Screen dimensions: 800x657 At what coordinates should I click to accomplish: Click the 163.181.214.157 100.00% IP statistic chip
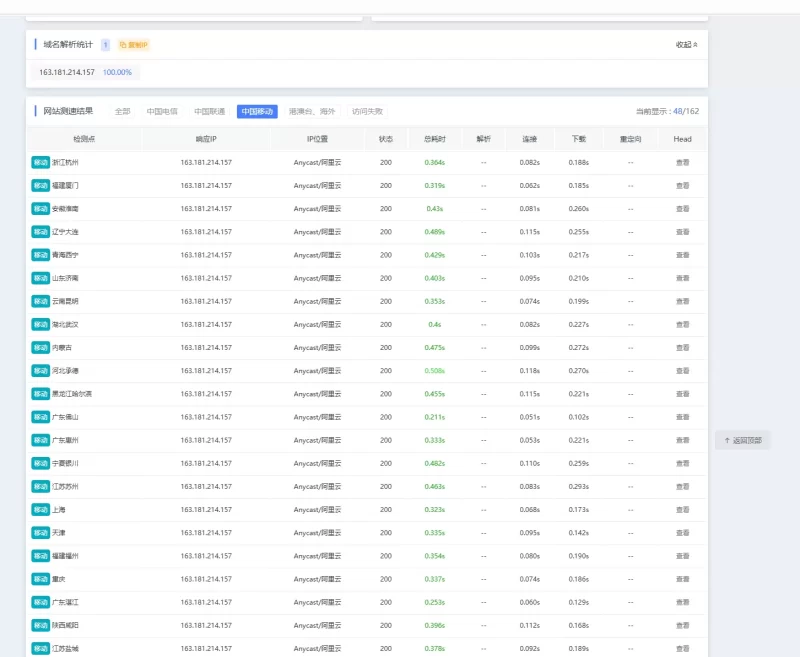click(85, 72)
